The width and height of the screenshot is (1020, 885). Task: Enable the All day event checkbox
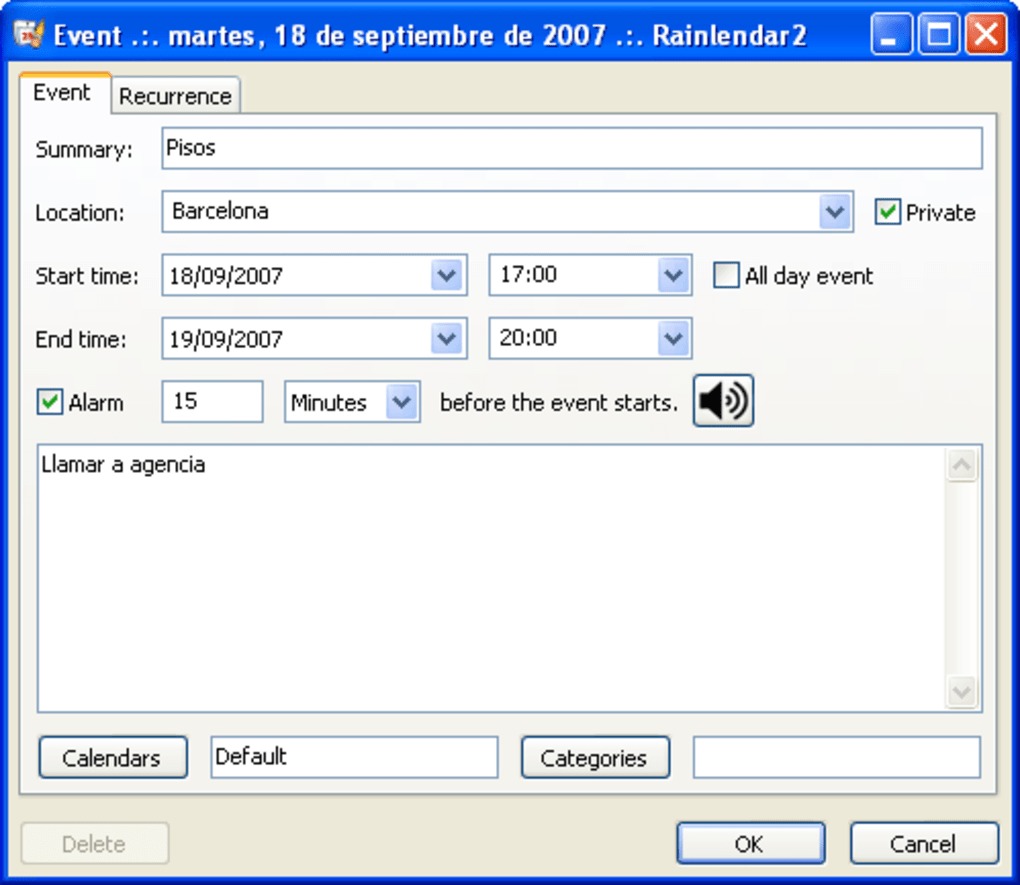tap(726, 275)
